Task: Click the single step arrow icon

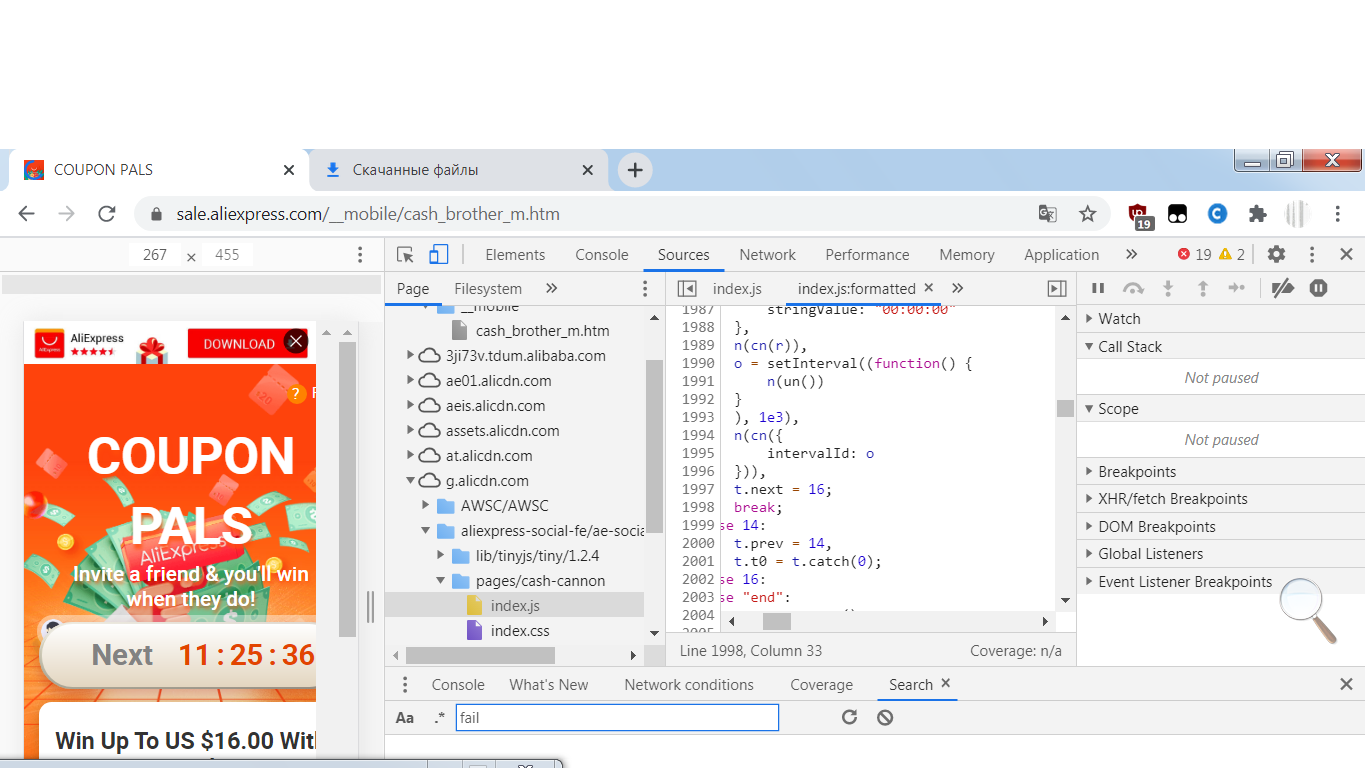Action: pos(1237,288)
